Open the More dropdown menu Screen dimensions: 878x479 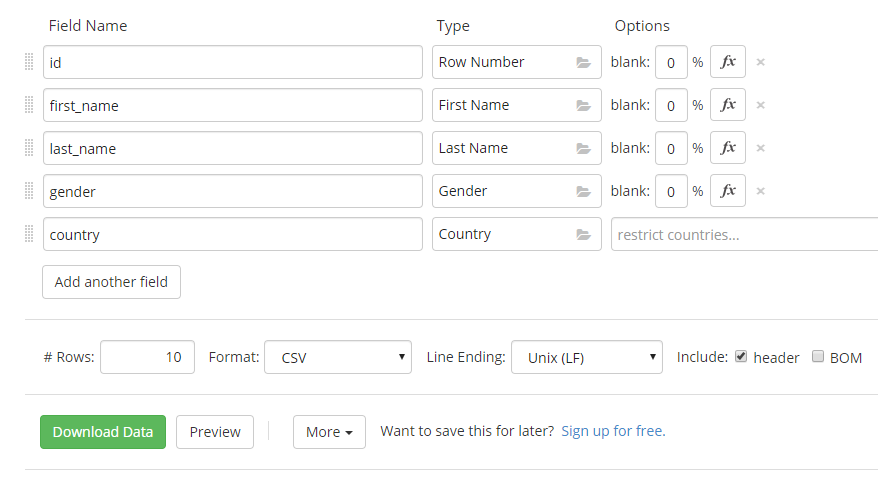(x=329, y=432)
